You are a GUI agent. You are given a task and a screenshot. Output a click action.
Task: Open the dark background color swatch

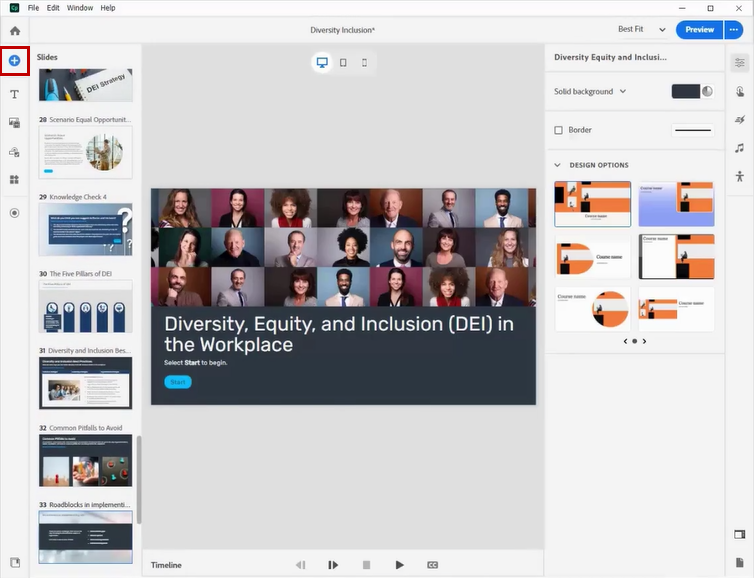686,91
